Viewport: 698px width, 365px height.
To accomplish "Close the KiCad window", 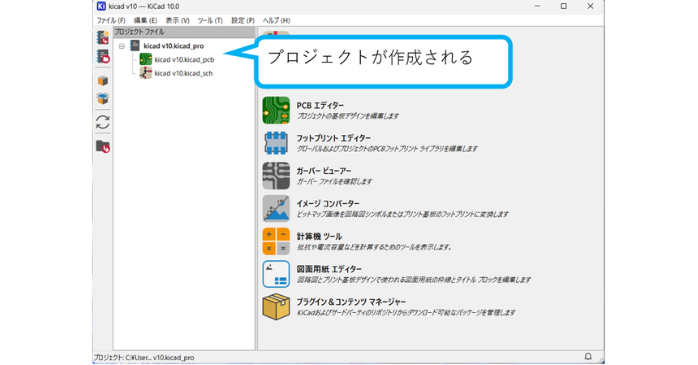I will (x=590, y=6).
